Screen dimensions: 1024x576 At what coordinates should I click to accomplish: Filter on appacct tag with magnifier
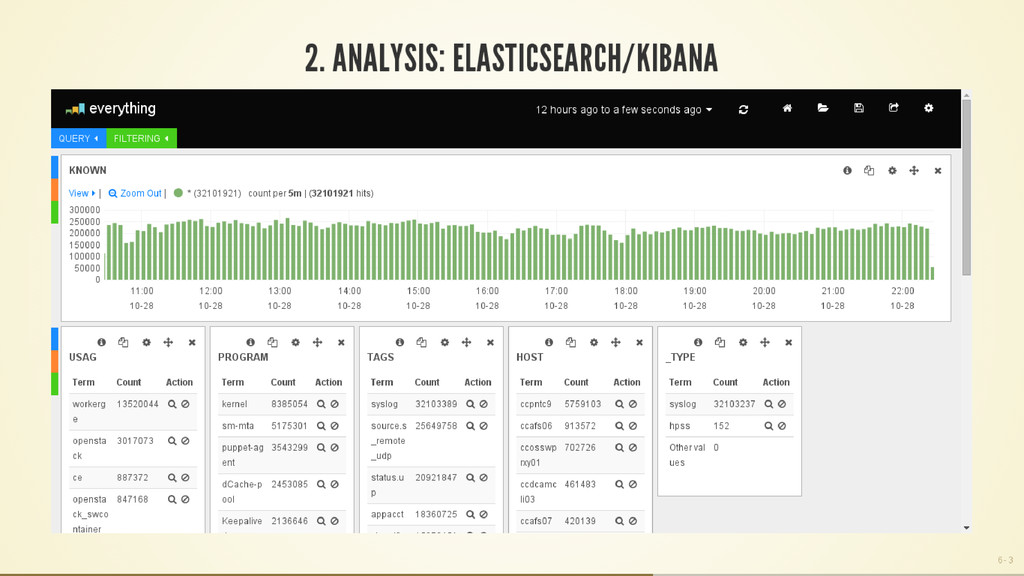coord(470,515)
